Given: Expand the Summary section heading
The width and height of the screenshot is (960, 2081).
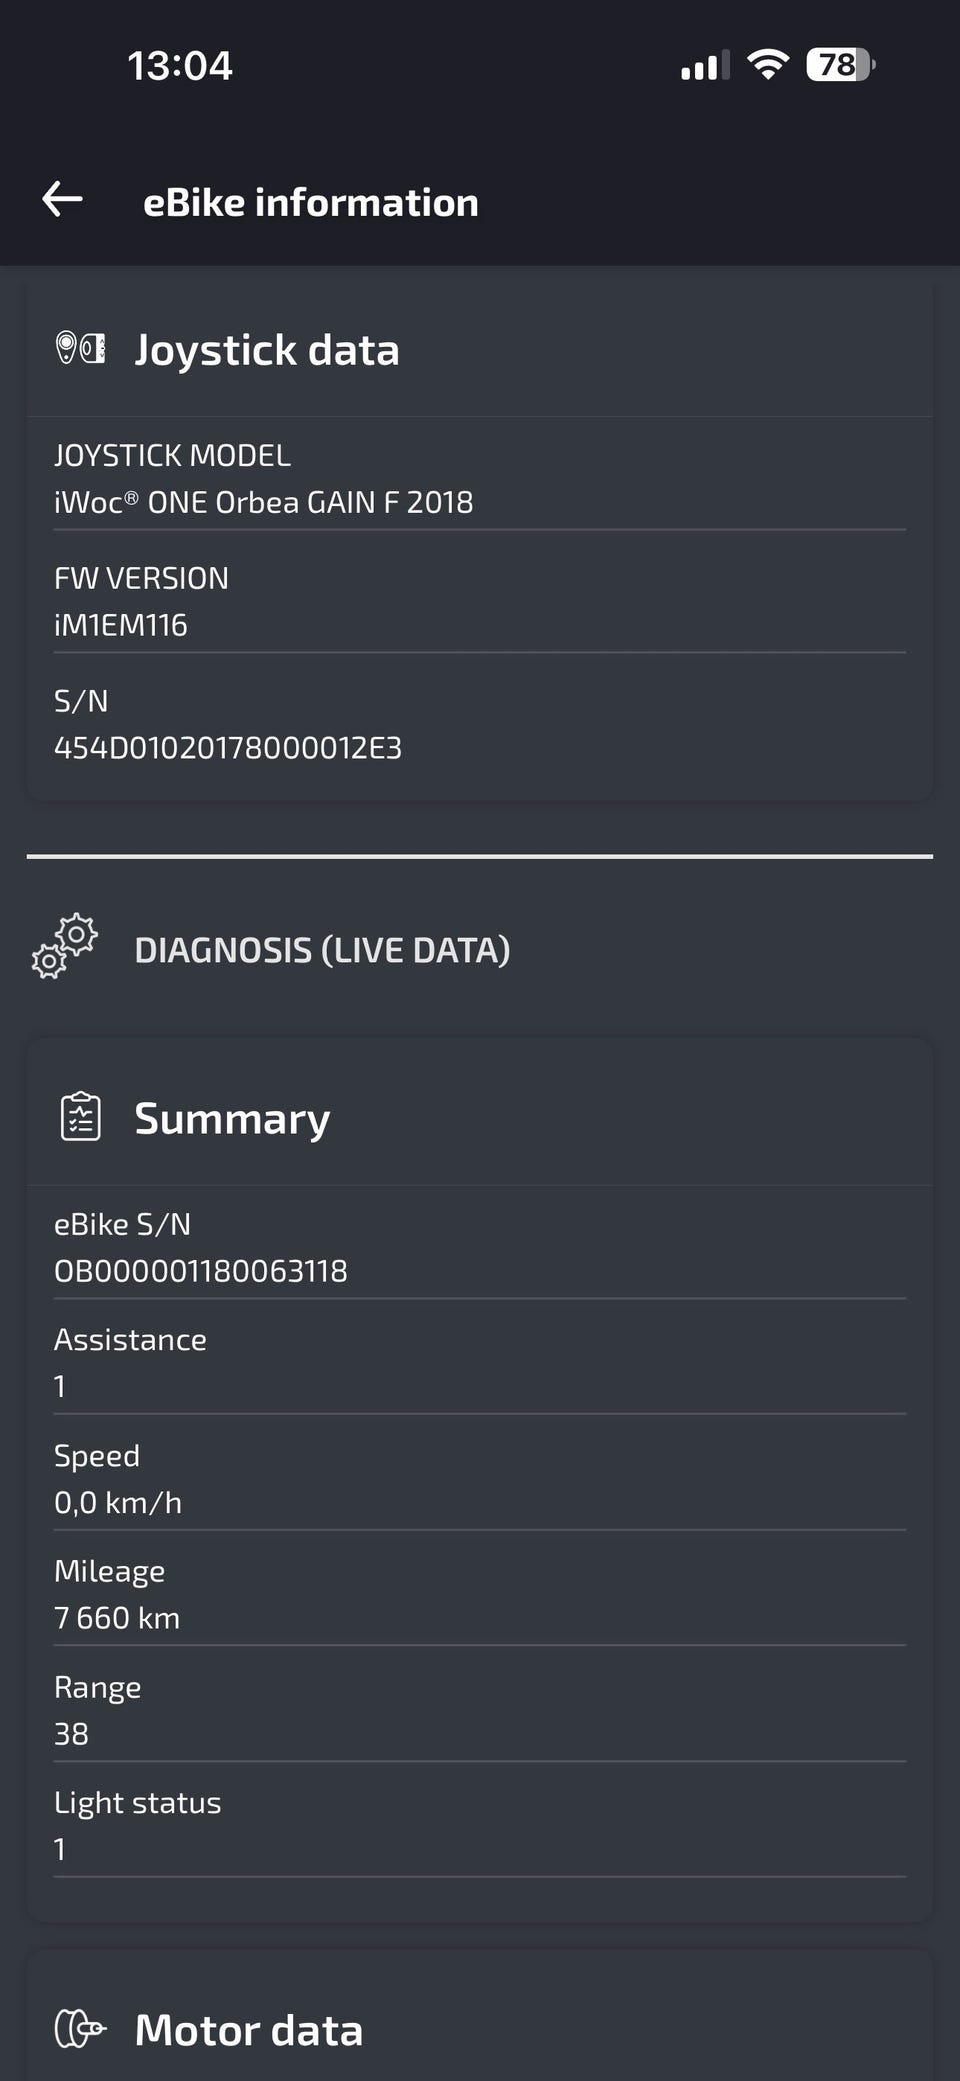Looking at the screenshot, I should (480, 1117).
